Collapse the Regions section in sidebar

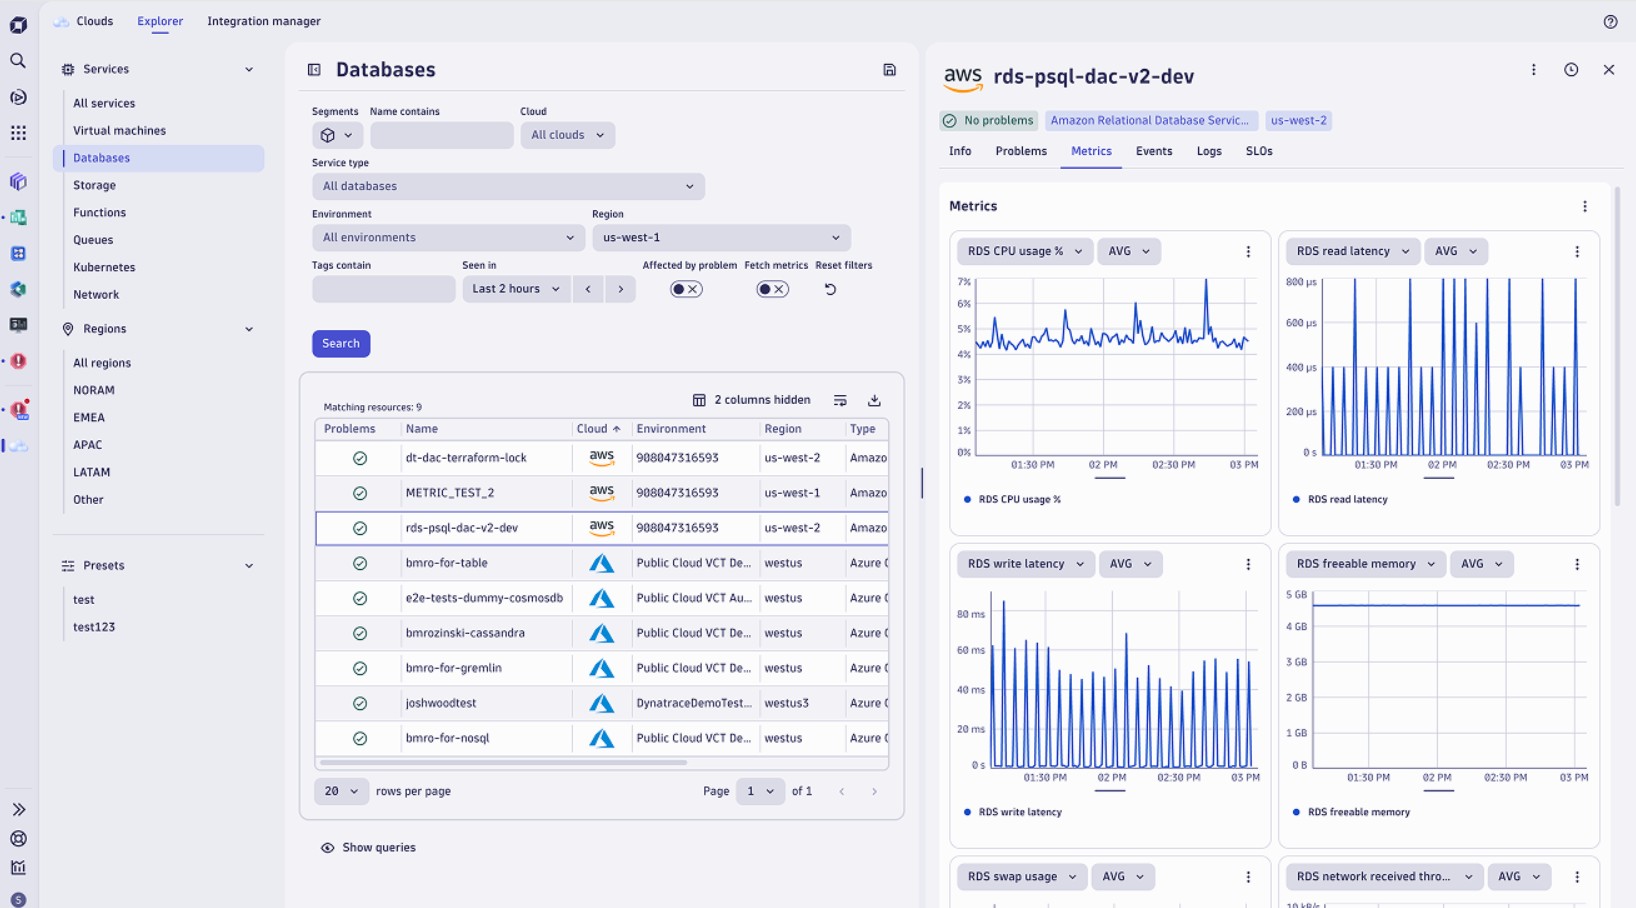click(249, 328)
